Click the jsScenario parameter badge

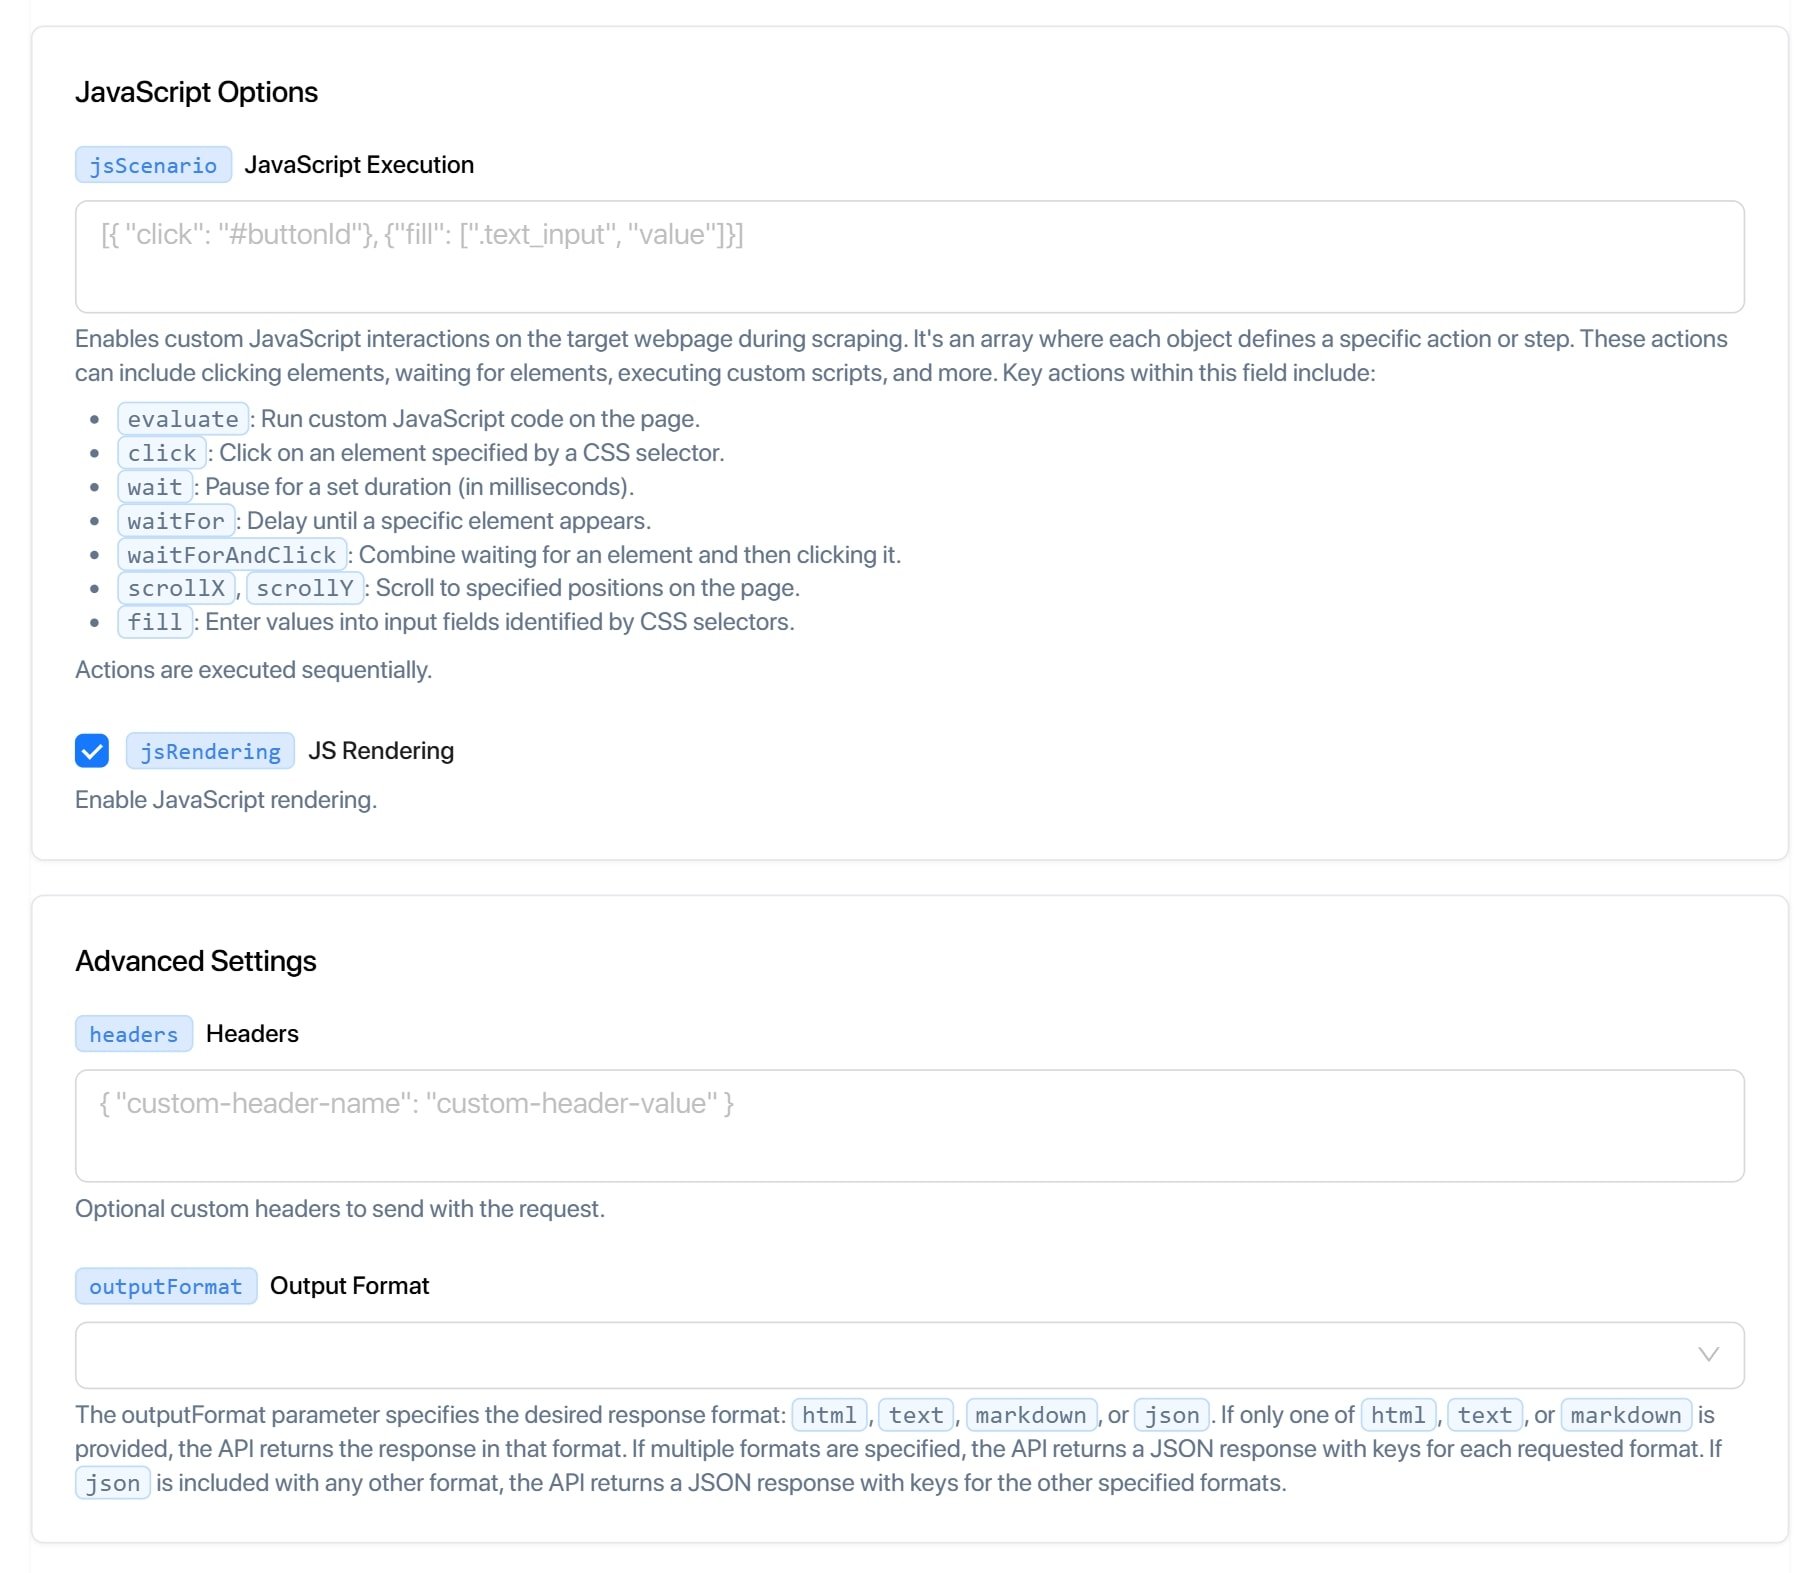[x=153, y=165]
